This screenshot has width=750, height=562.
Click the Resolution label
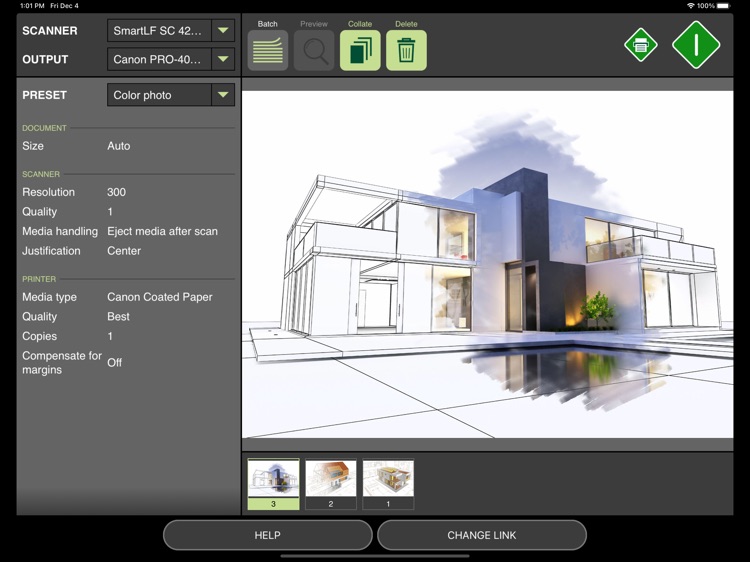48,192
